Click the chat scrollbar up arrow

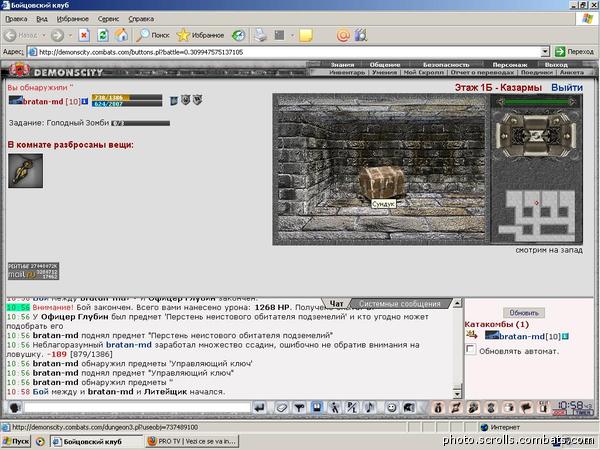[x=457, y=303]
